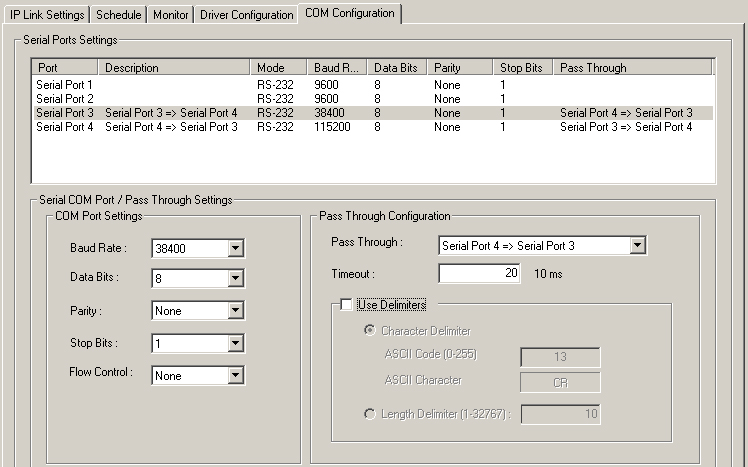The image size is (748, 467).
Task: Open the Schedule tab
Action: [x=119, y=15]
